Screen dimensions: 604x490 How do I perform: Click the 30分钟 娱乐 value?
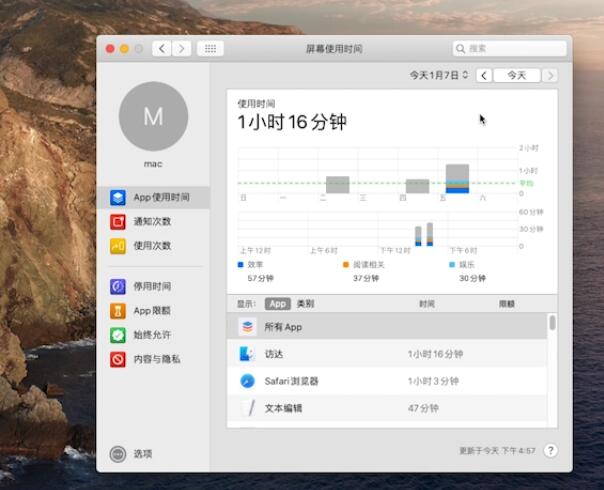tap(472, 278)
